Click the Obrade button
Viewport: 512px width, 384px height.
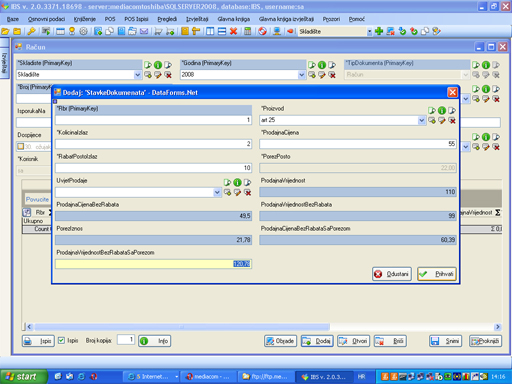[280, 341]
